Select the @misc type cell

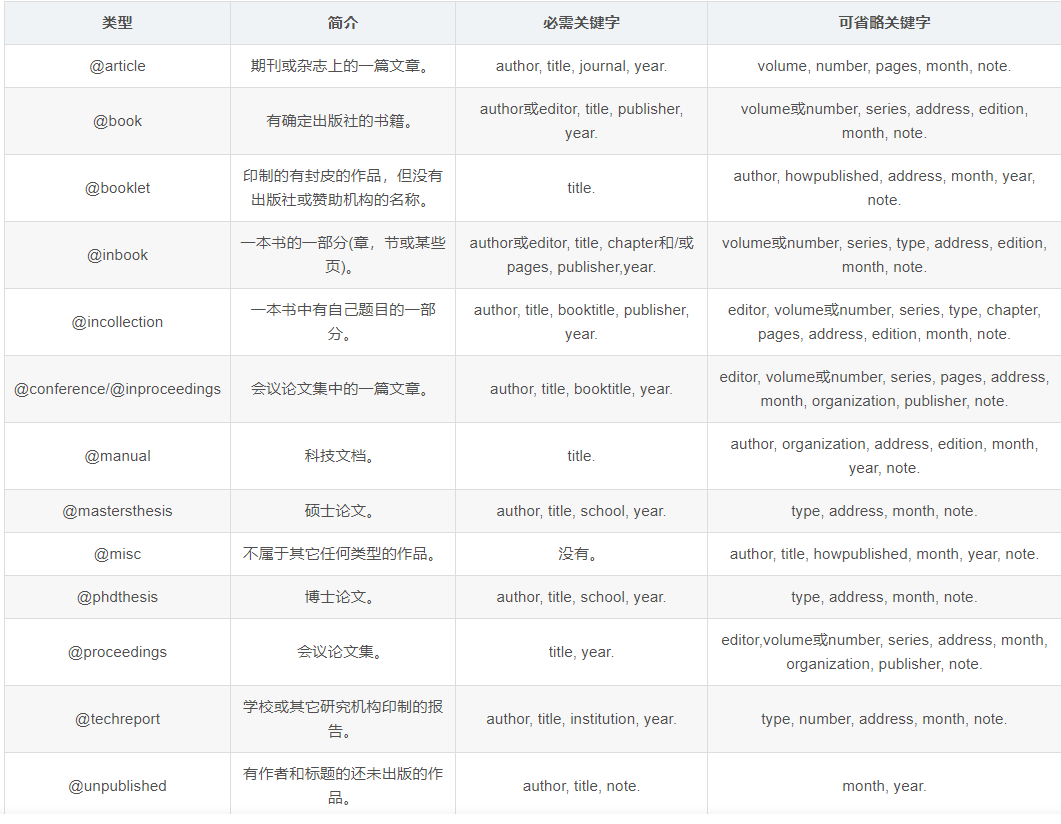117,554
